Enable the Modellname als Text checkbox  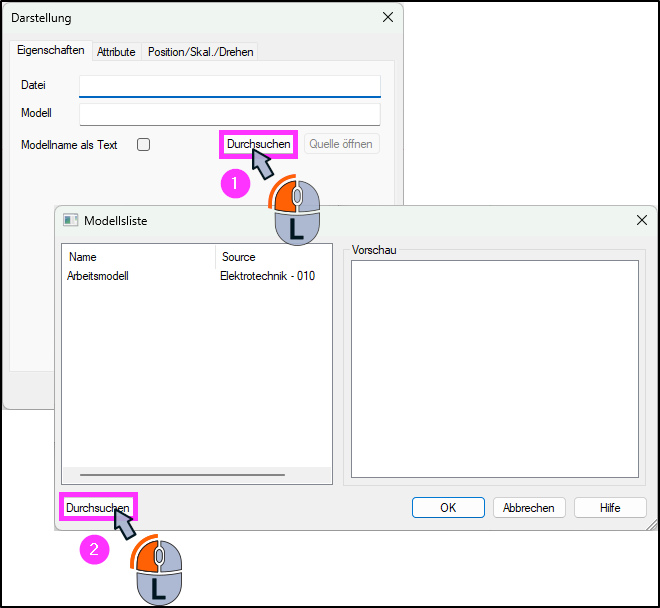[x=144, y=145]
